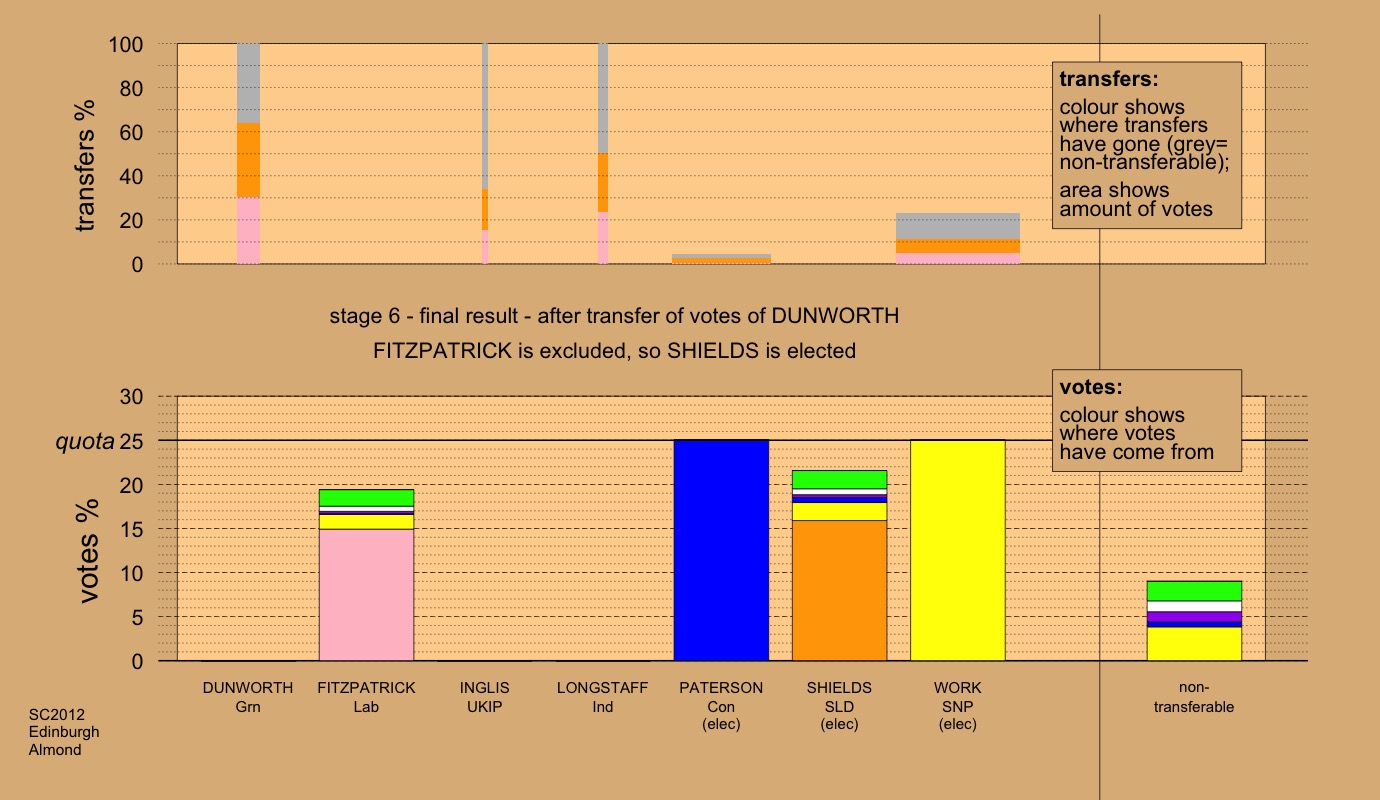Image resolution: width=1380 pixels, height=800 pixels.
Task: Click the non-transferable axis label
Action: pos(1194,697)
